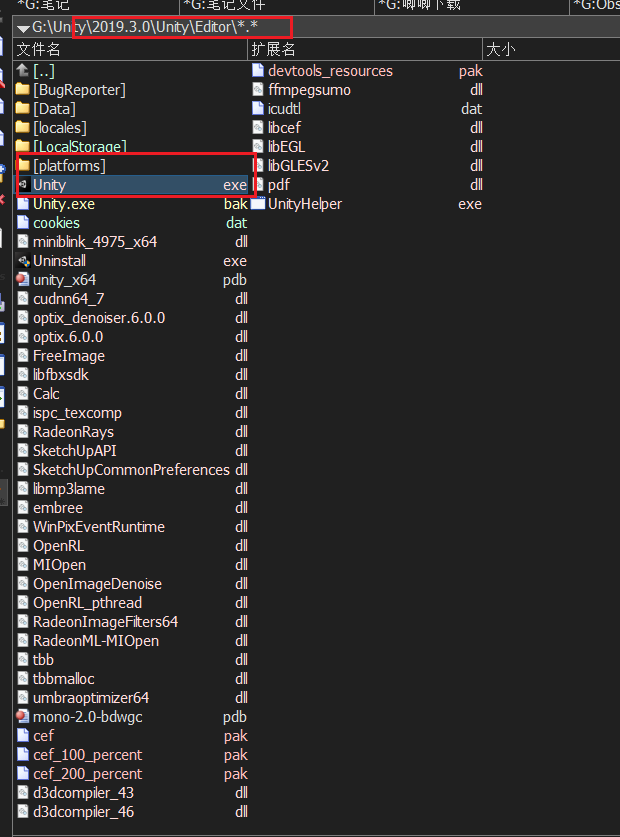Screen dimensions: 620x837
Task: Select the unity_x64 pdb file icon
Action: [23, 280]
